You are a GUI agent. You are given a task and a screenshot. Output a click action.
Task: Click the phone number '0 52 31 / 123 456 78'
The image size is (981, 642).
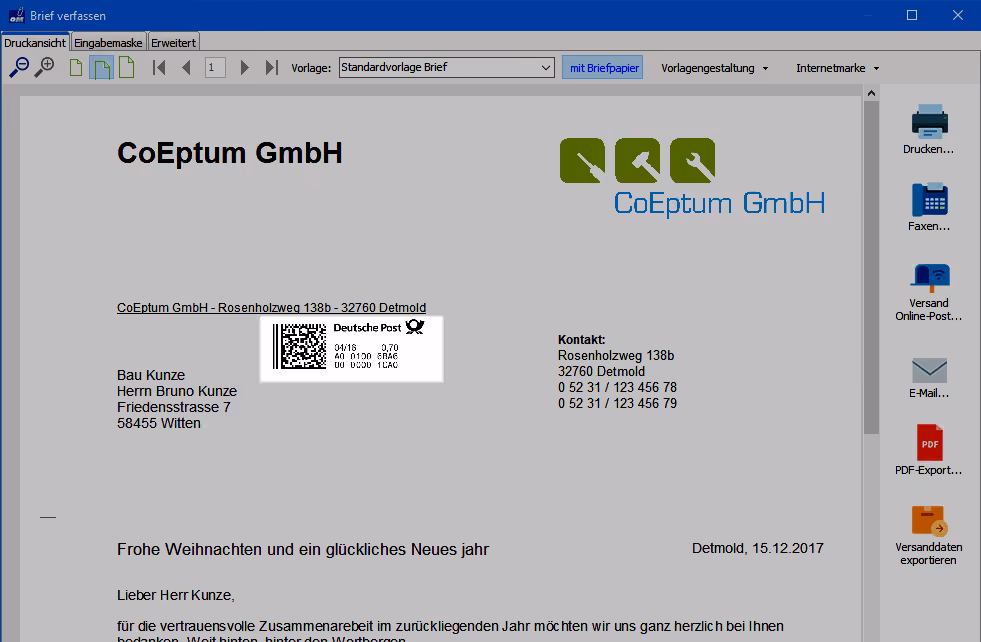tap(618, 387)
